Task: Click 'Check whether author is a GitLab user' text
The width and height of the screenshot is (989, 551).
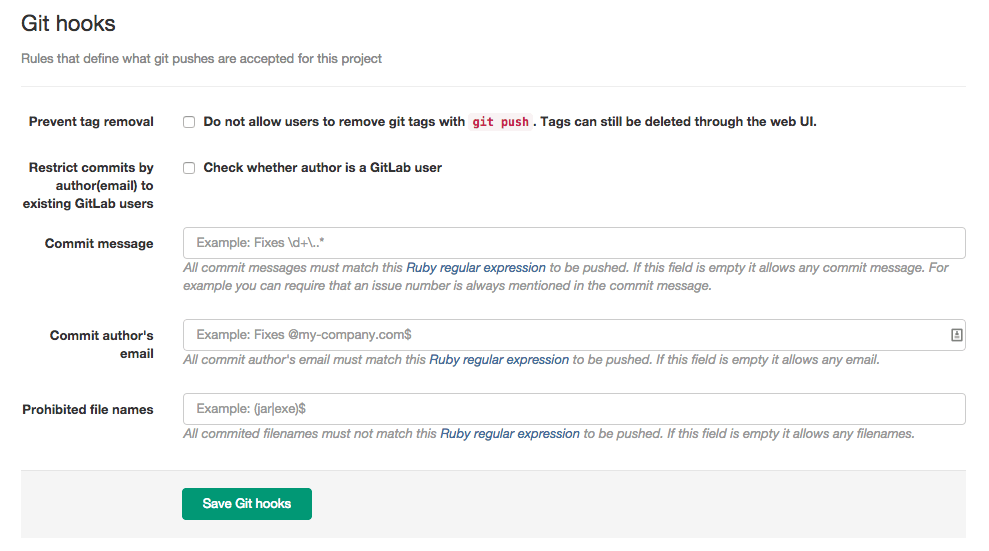Action: pyautogui.click(x=322, y=168)
